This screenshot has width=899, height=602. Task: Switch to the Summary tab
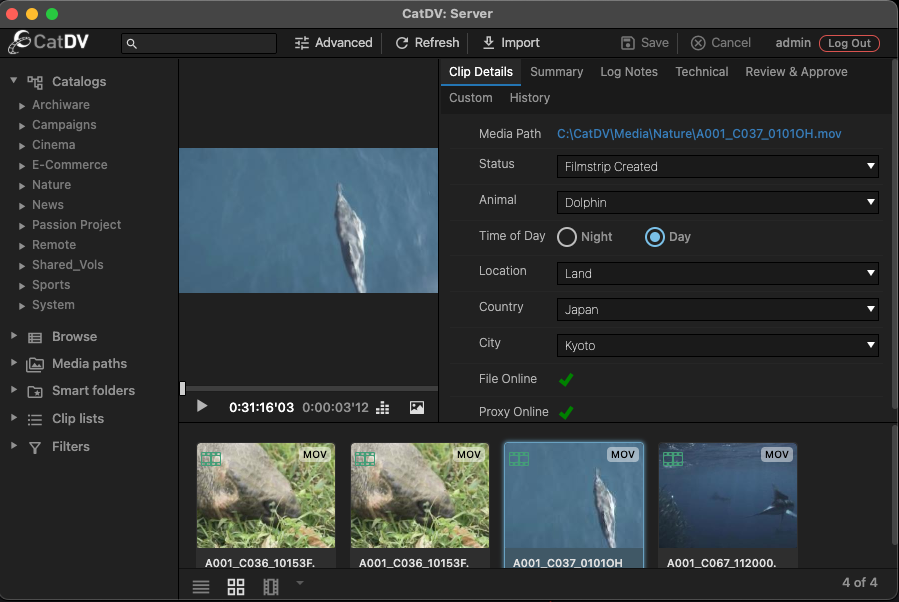[x=556, y=72]
